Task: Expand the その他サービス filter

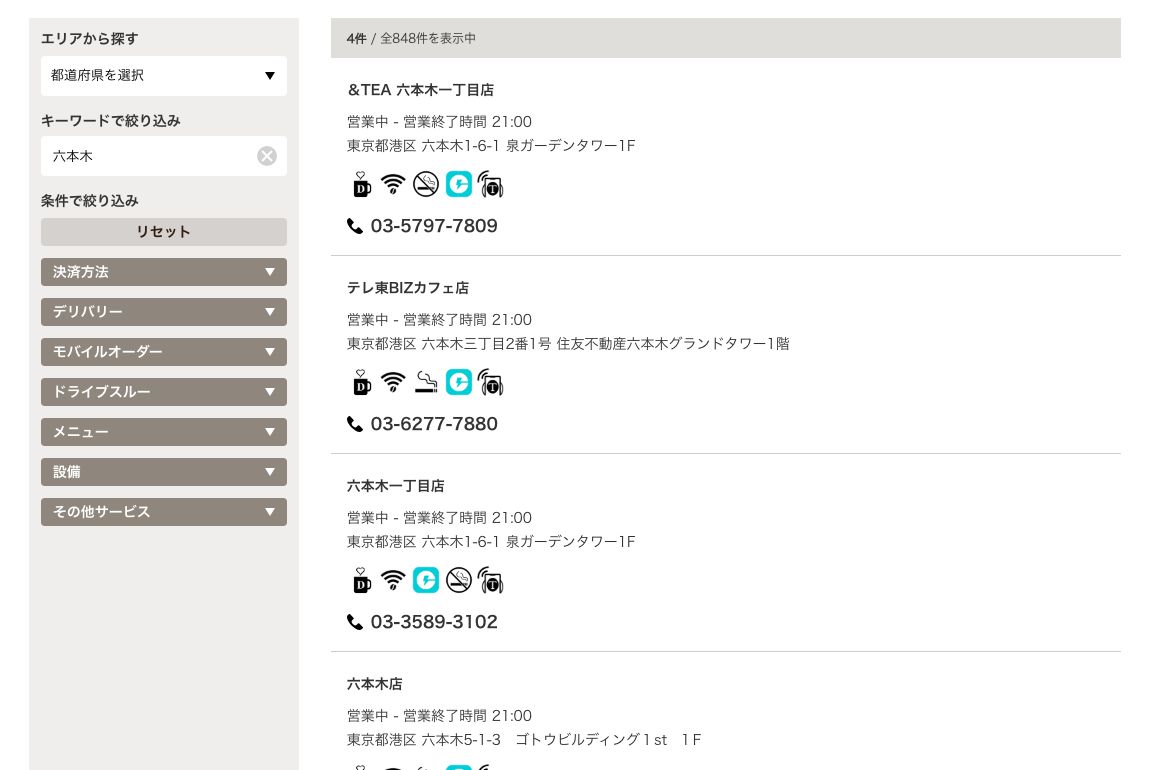Action: [x=164, y=512]
